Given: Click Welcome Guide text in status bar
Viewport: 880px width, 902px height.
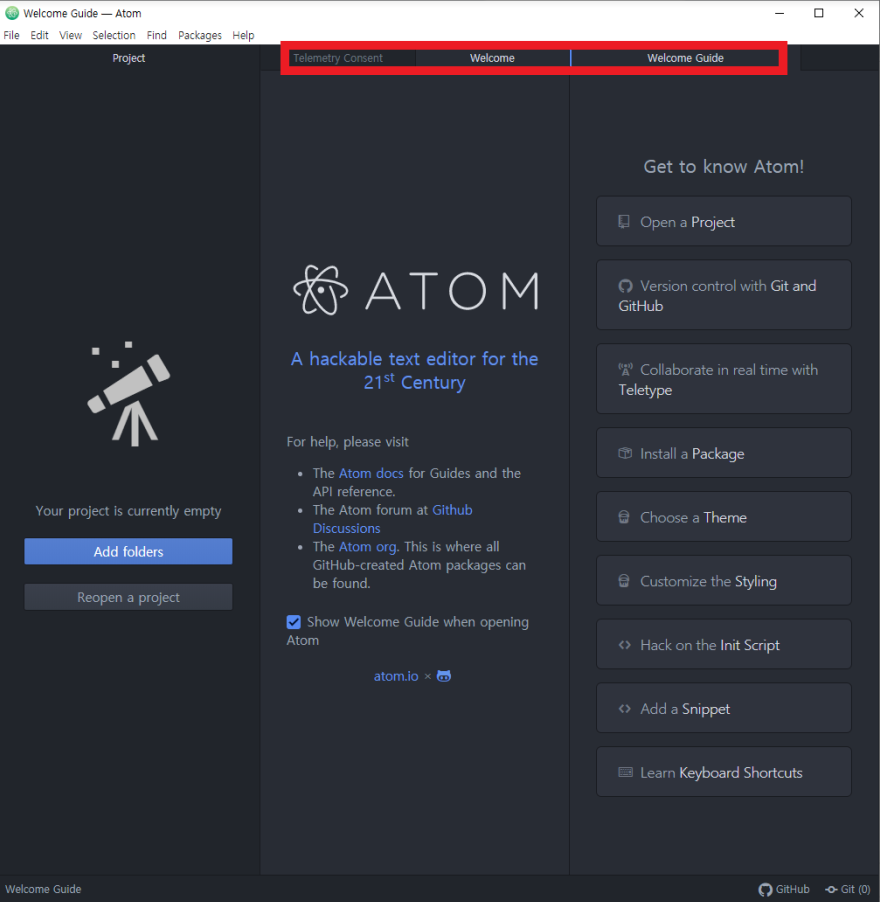Looking at the screenshot, I should [43, 889].
